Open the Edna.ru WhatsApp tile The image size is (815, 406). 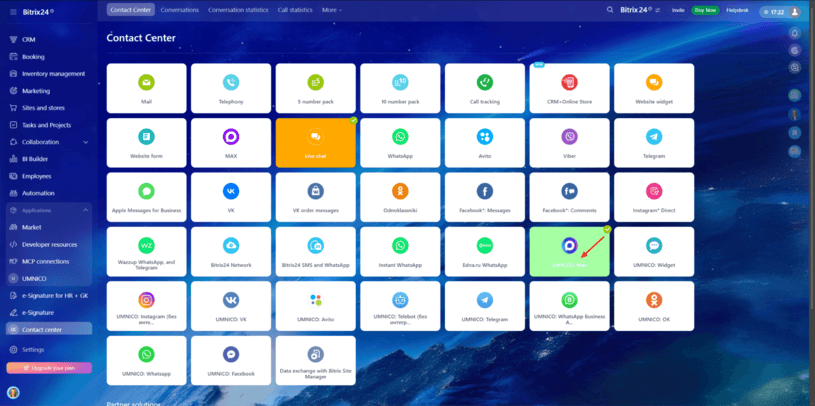pyautogui.click(x=485, y=252)
